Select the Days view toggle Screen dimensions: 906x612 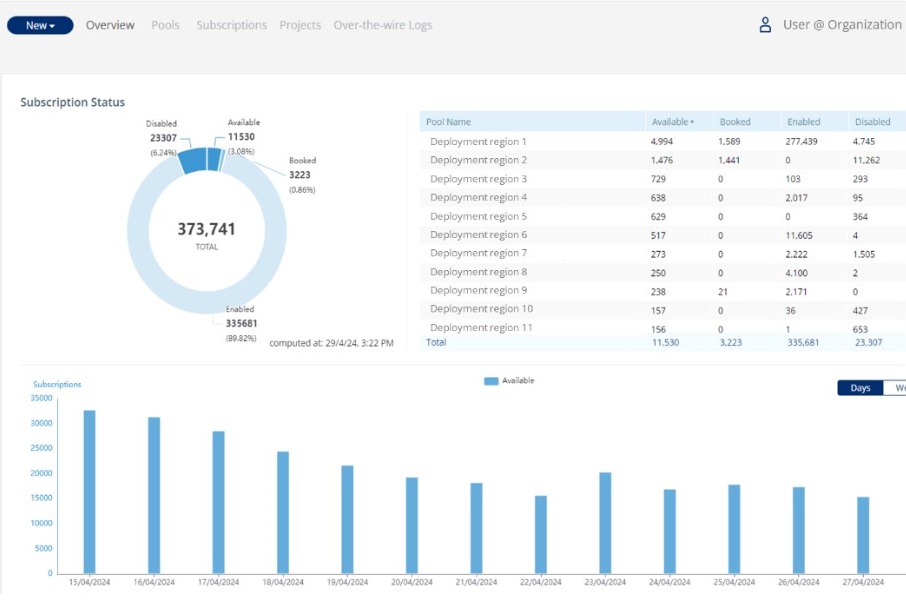[860, 388]
